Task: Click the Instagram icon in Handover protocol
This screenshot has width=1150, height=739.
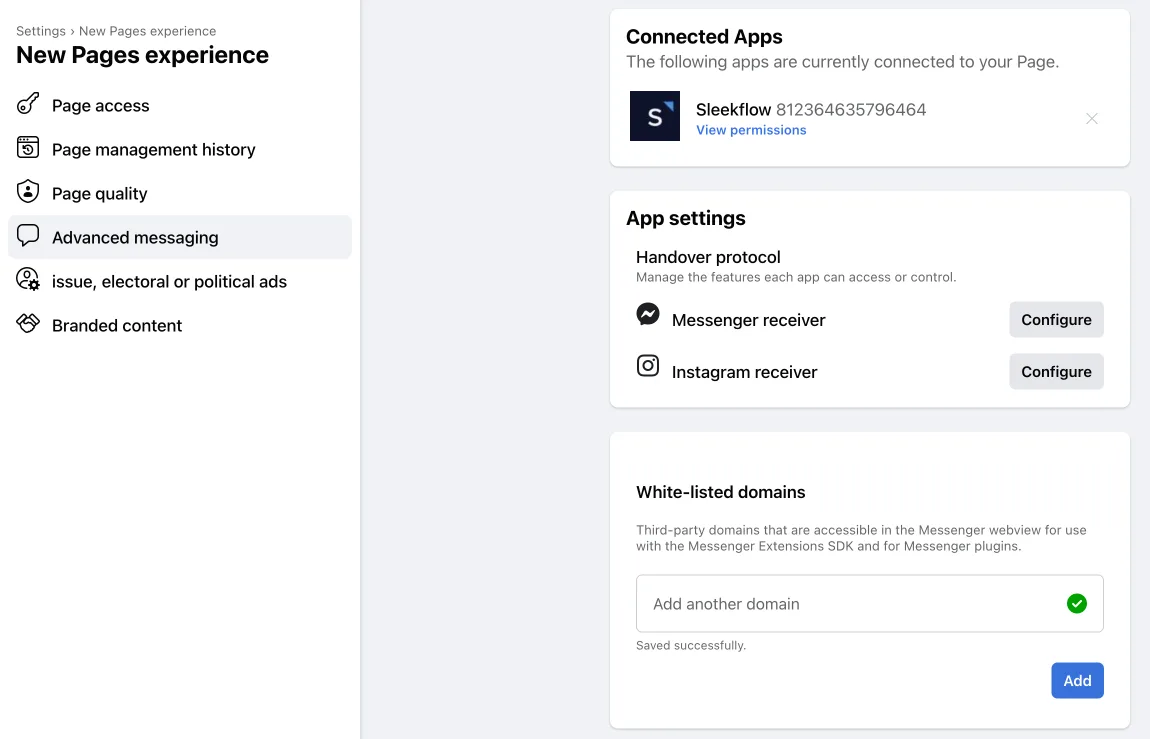Action: click(x=648, y=365)
